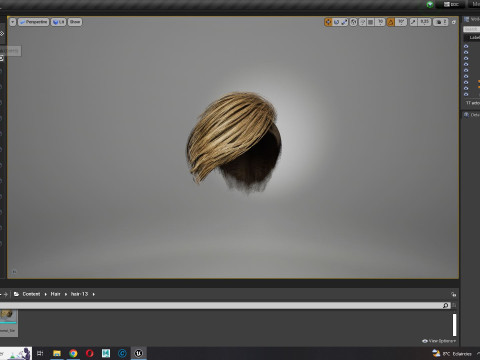
Task: Open the blue C app on taskbar
Action: (x=122, y=353)
